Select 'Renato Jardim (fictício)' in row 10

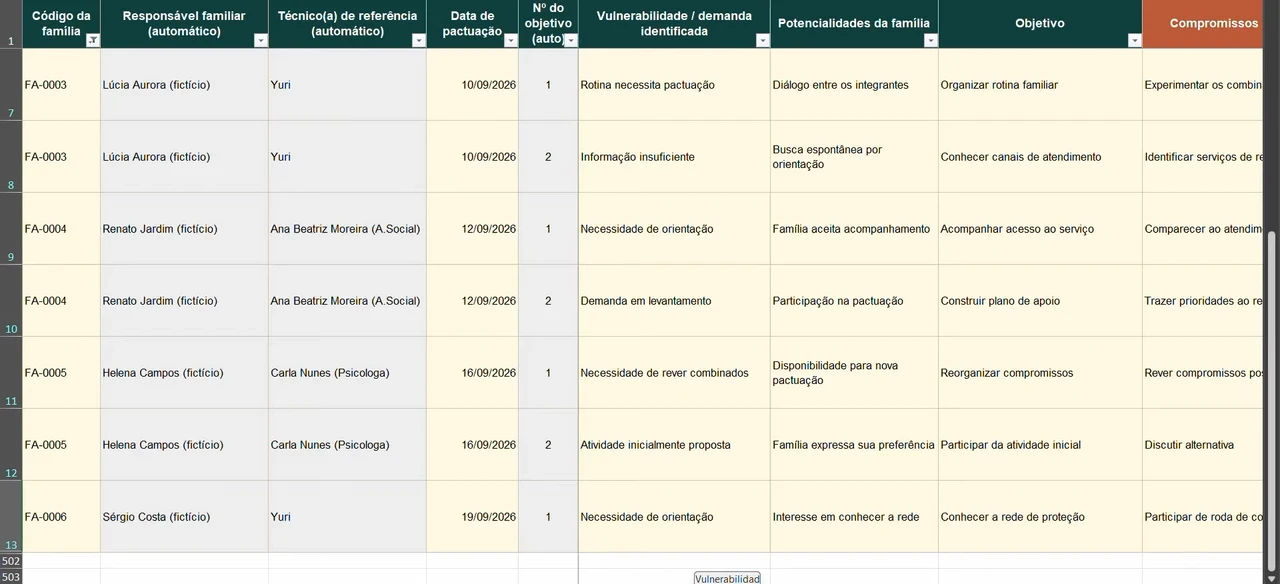click(x=184, y=301)
